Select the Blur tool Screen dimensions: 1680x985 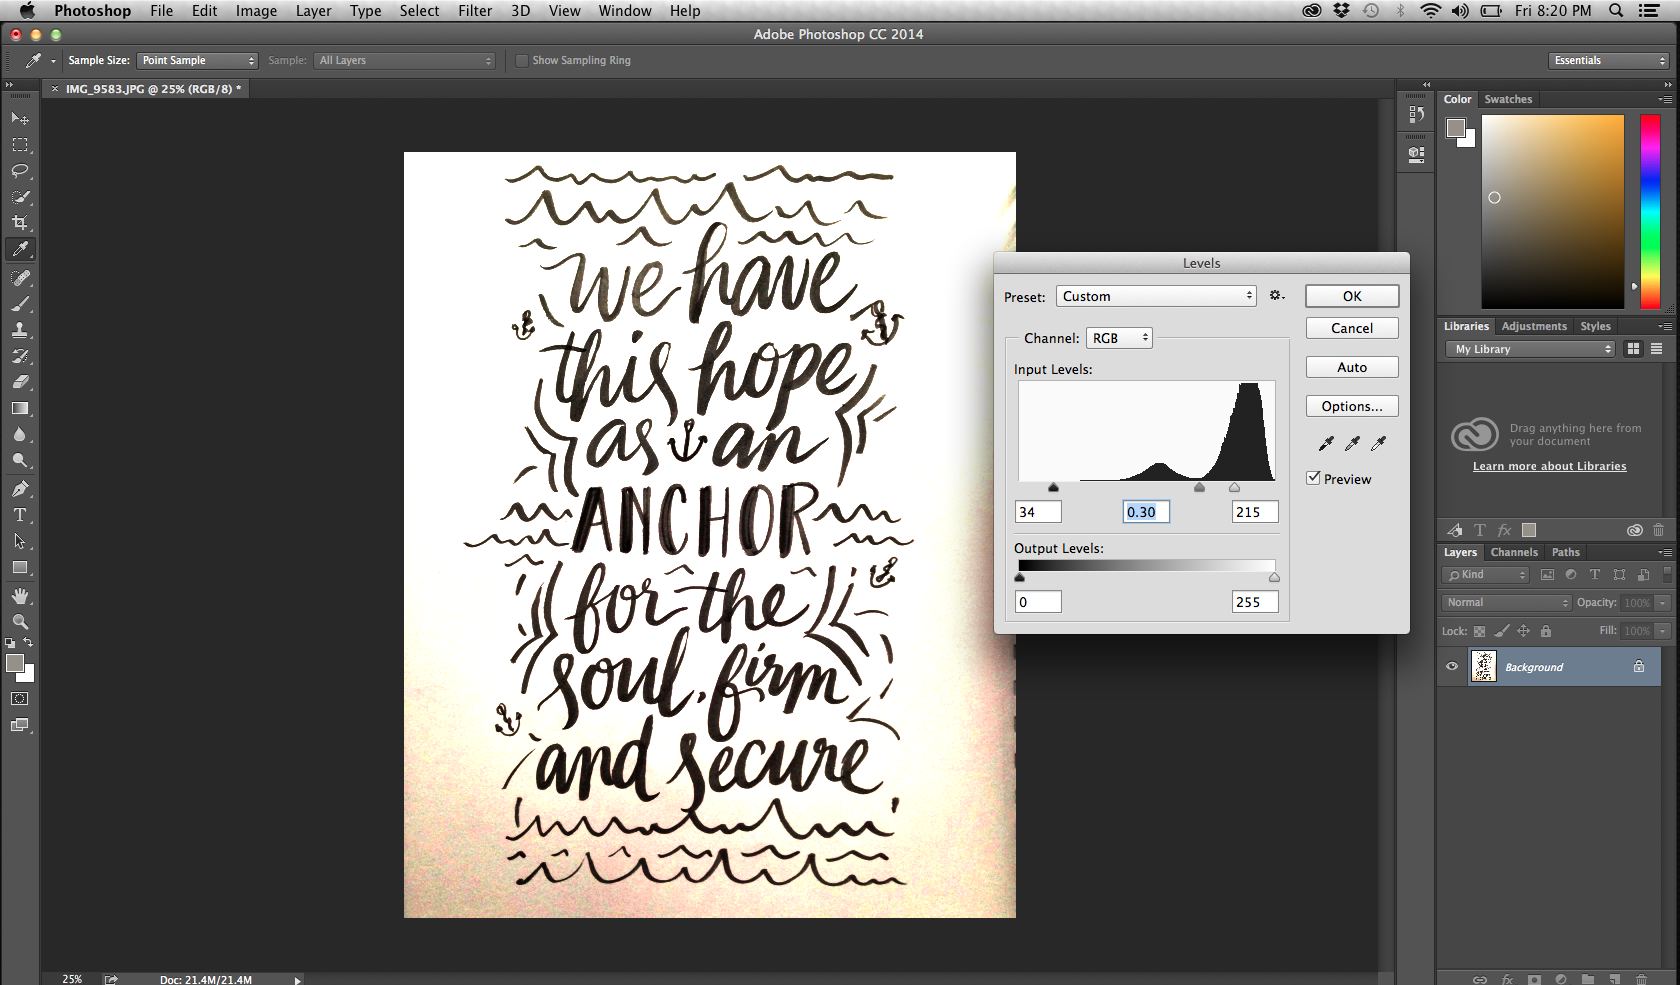coord(20,434)
